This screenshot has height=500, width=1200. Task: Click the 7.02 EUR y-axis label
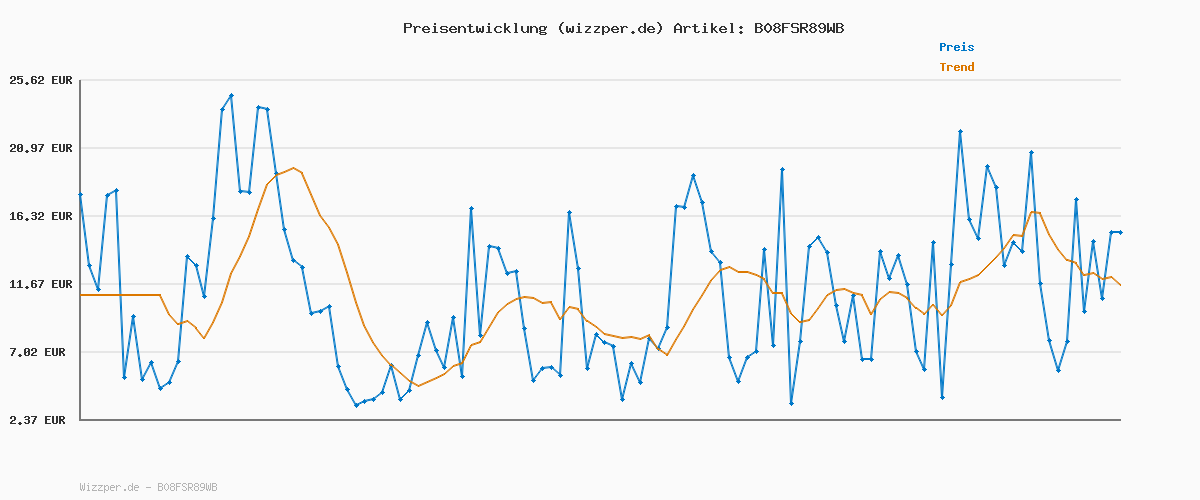(x=41, y=352)
